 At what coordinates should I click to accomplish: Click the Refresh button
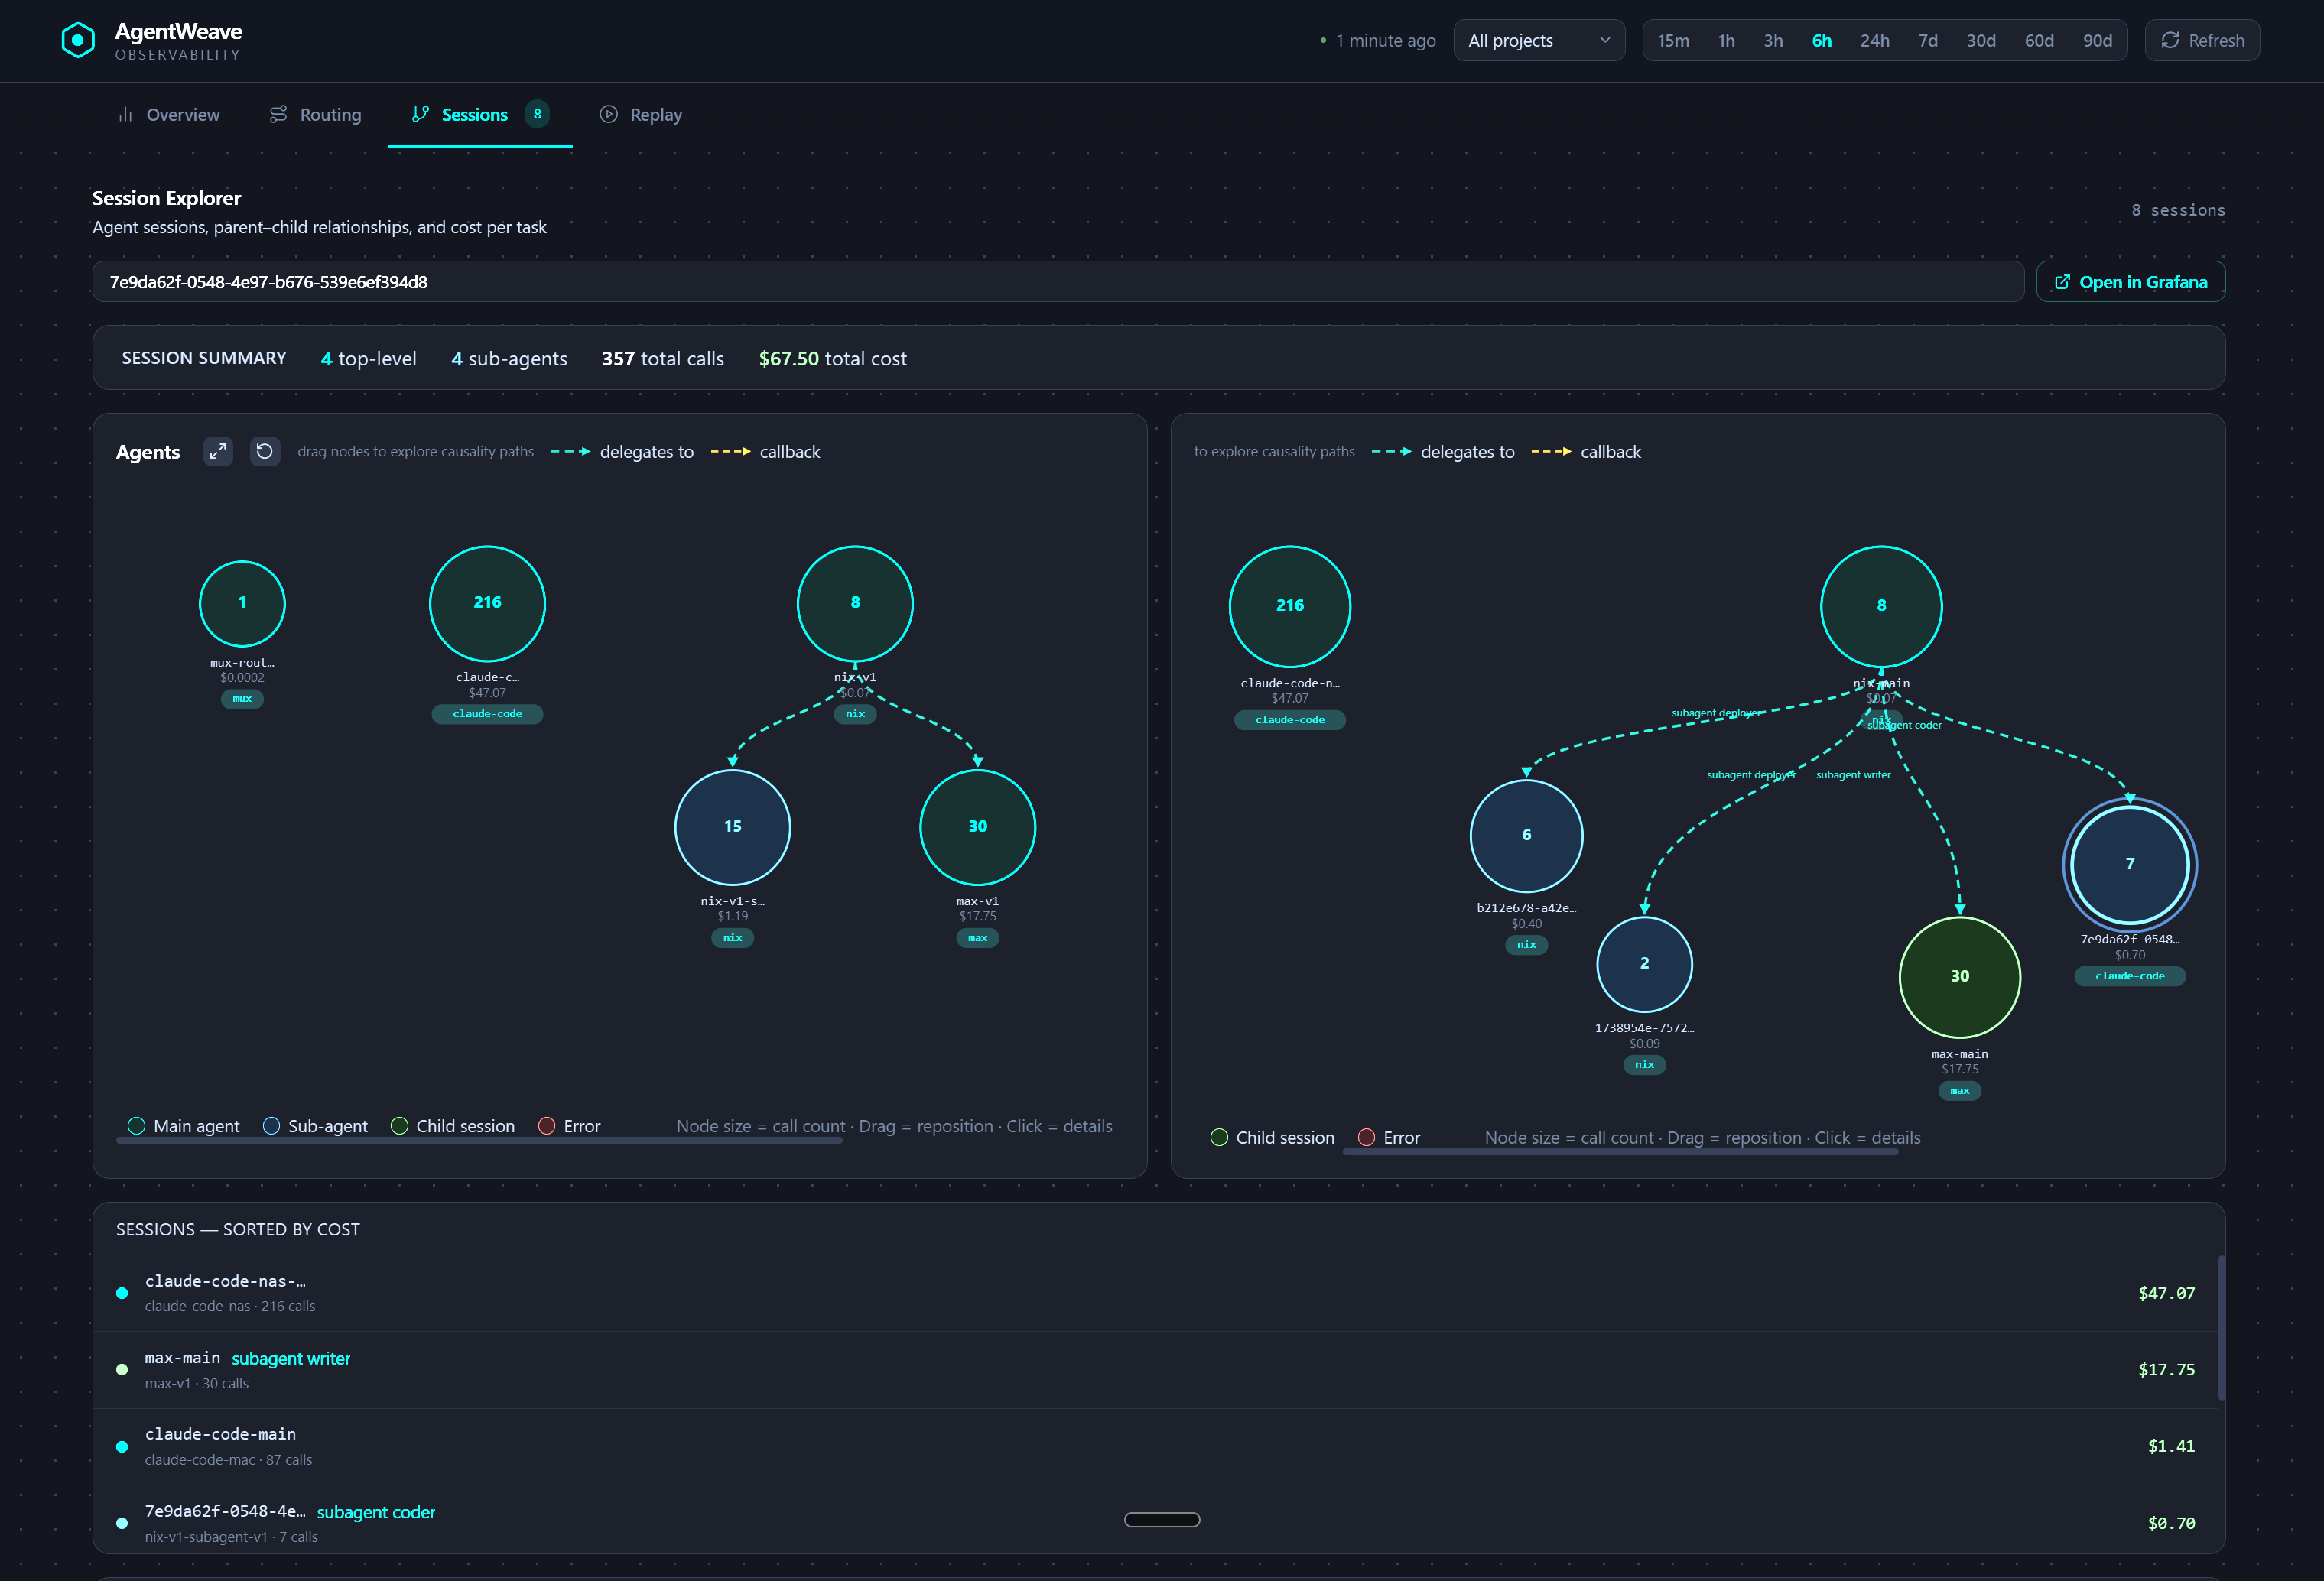coord(2202,40)
